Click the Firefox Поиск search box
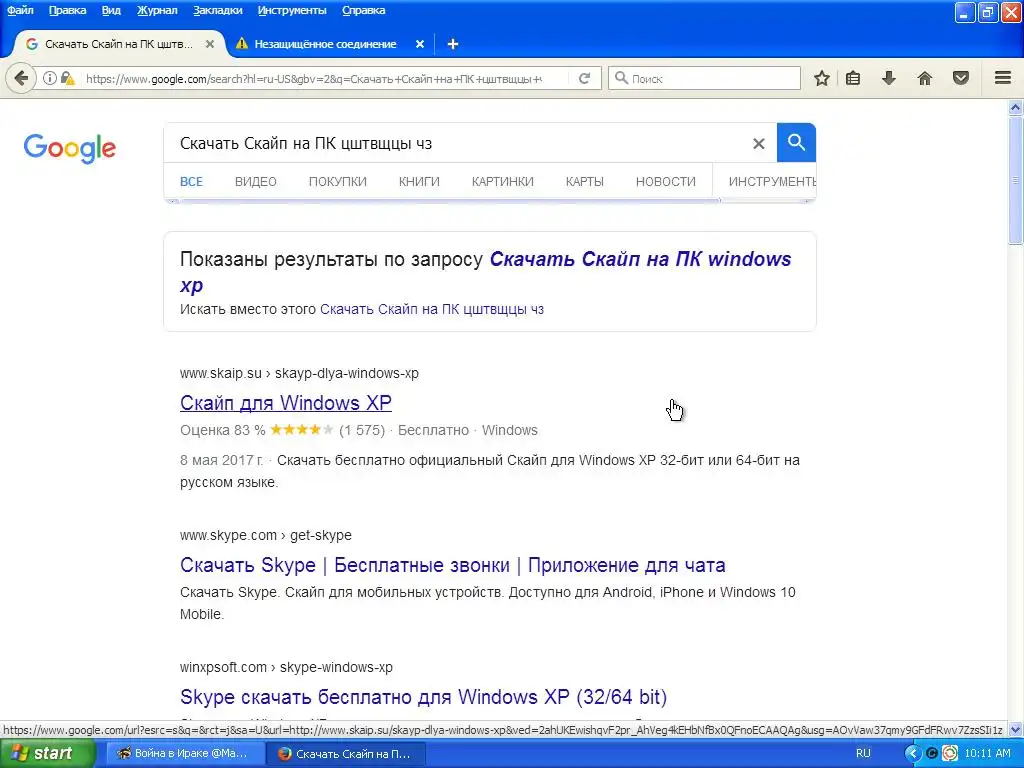This screenshot has height=768, width=1024. pyautogui.click(x=704, y=78)
